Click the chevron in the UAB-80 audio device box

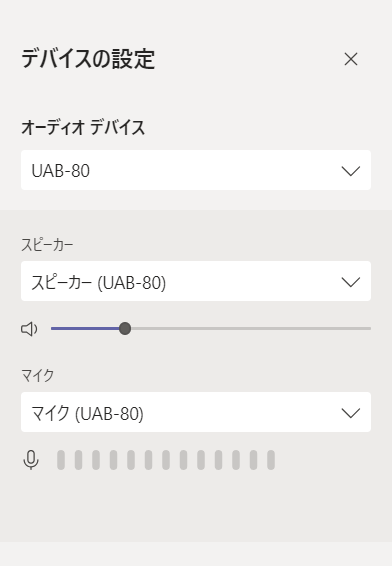pyautogui.click(x=351, y=171)
